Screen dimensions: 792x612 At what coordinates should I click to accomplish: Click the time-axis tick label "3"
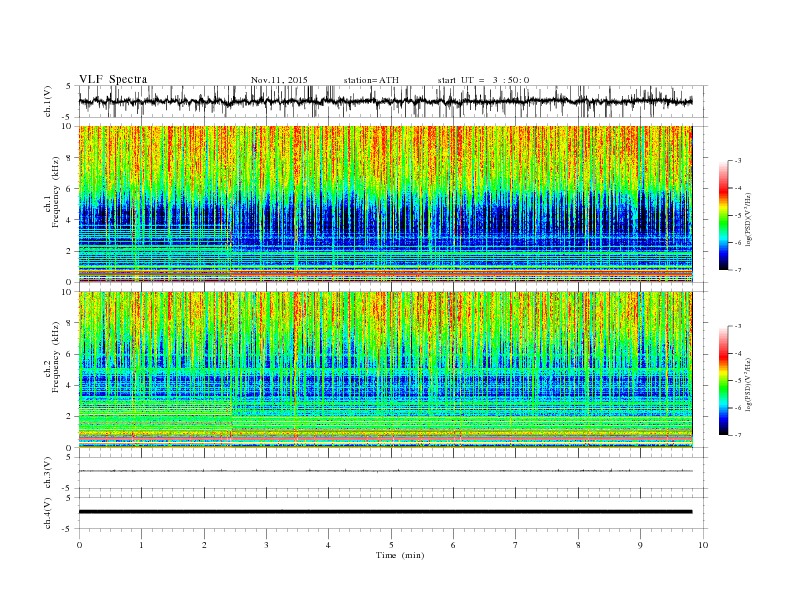266,545
